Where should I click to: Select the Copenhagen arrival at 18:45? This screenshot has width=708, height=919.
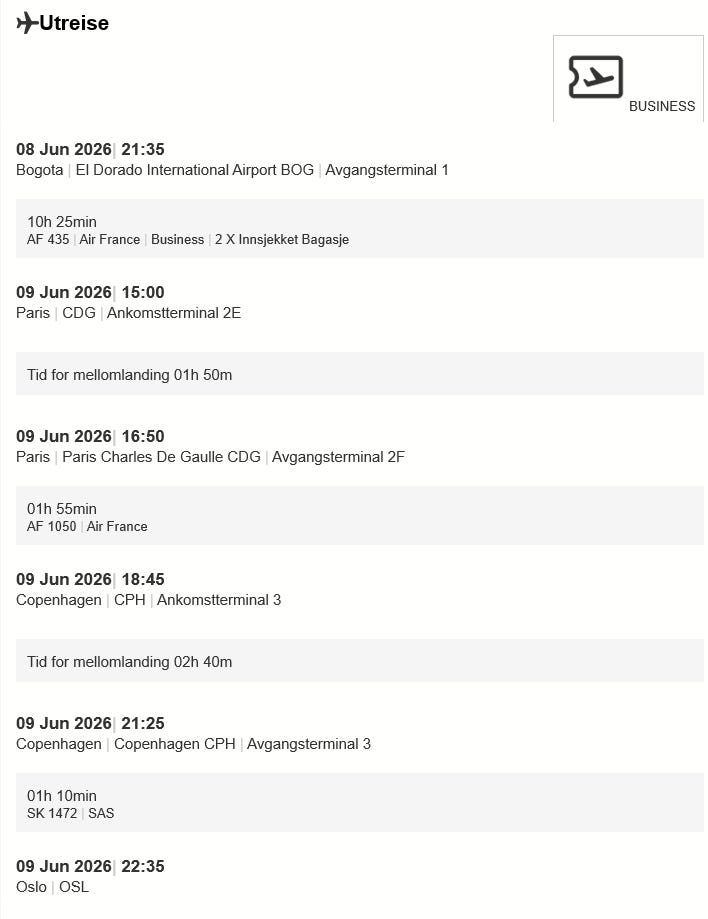pos(90,579)
